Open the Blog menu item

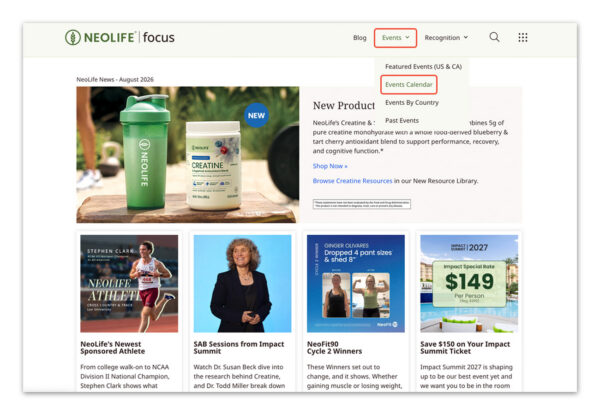[x=360, y=37]
